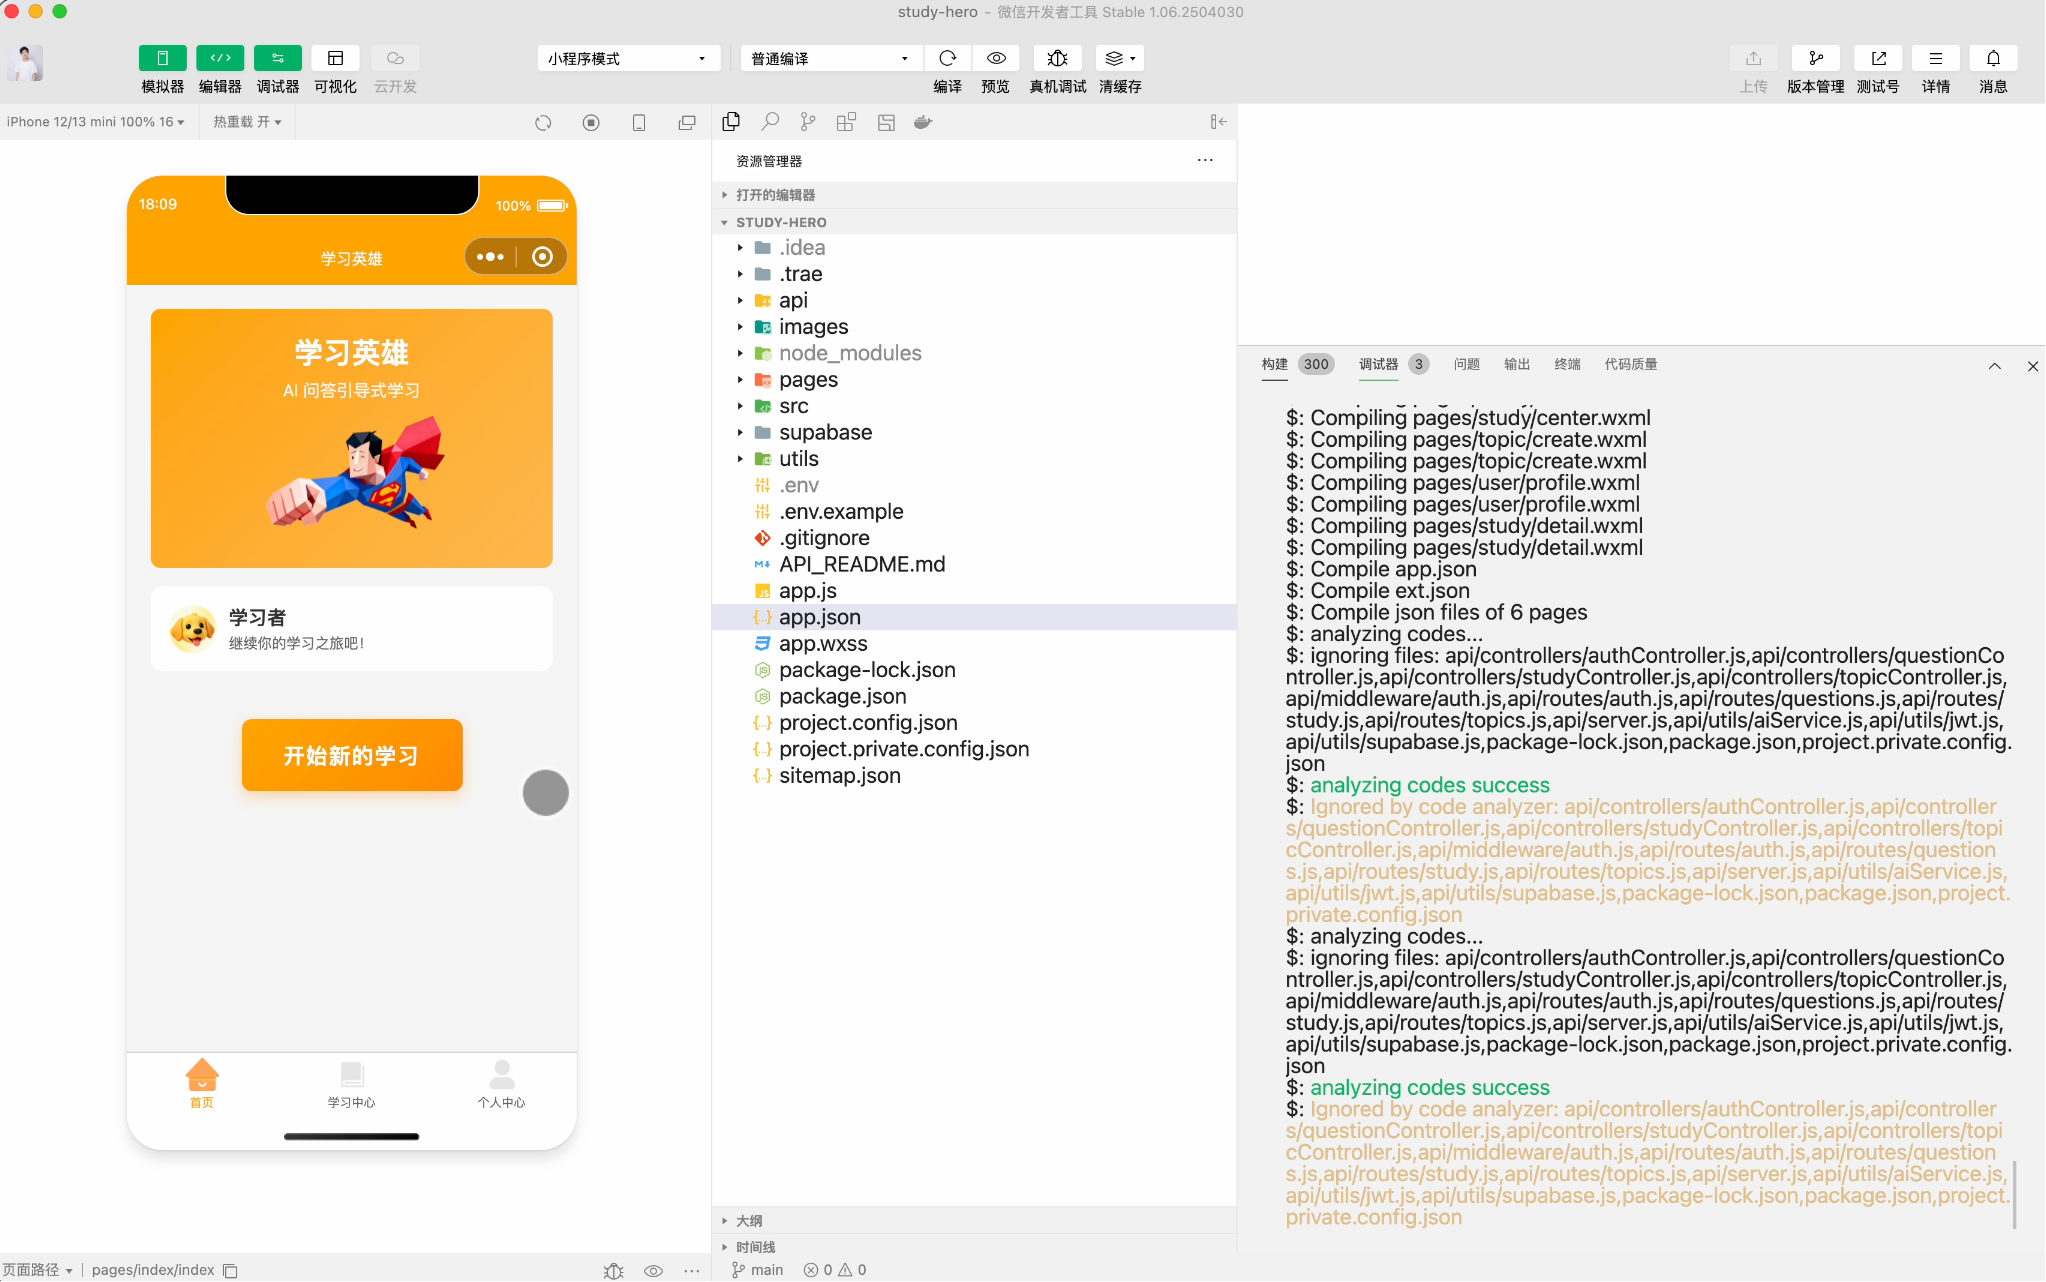Image resolution: width=2046 pixels, height=1282 pixels.
Task: Open project.config.json file in explorer
Action: [x=867, y=723]
